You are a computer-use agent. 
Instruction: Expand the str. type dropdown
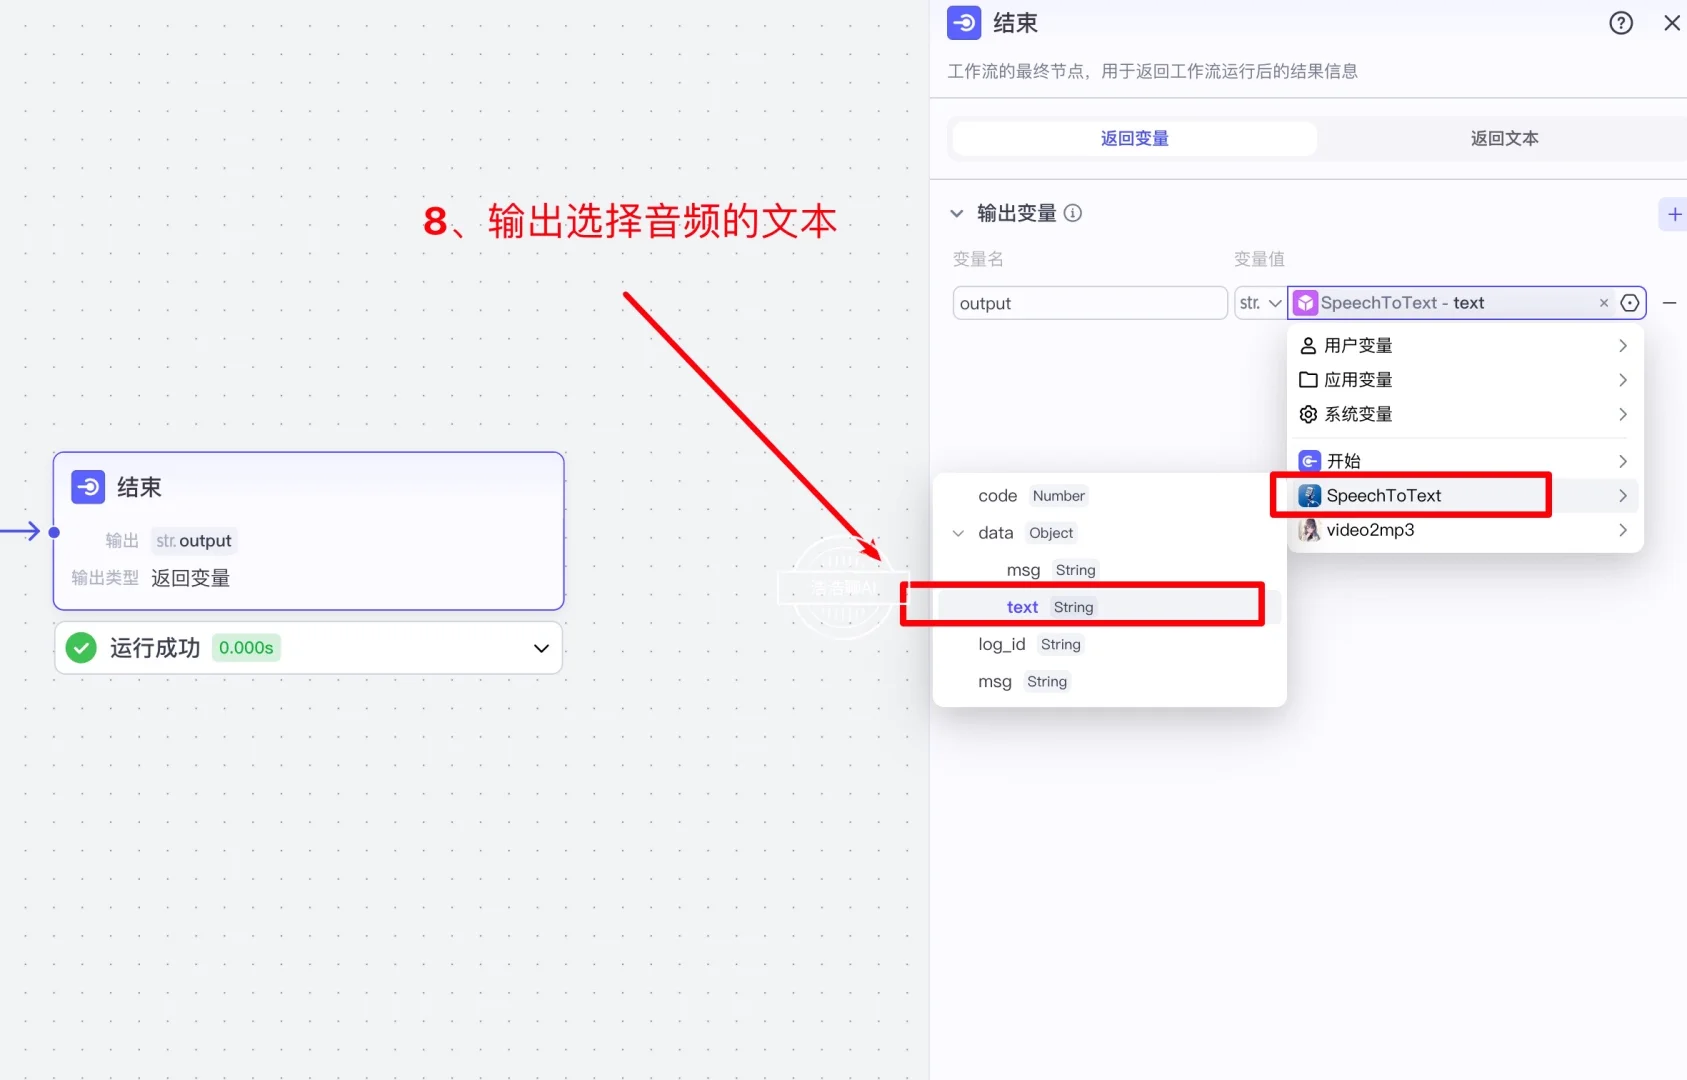coord(1258,302)
